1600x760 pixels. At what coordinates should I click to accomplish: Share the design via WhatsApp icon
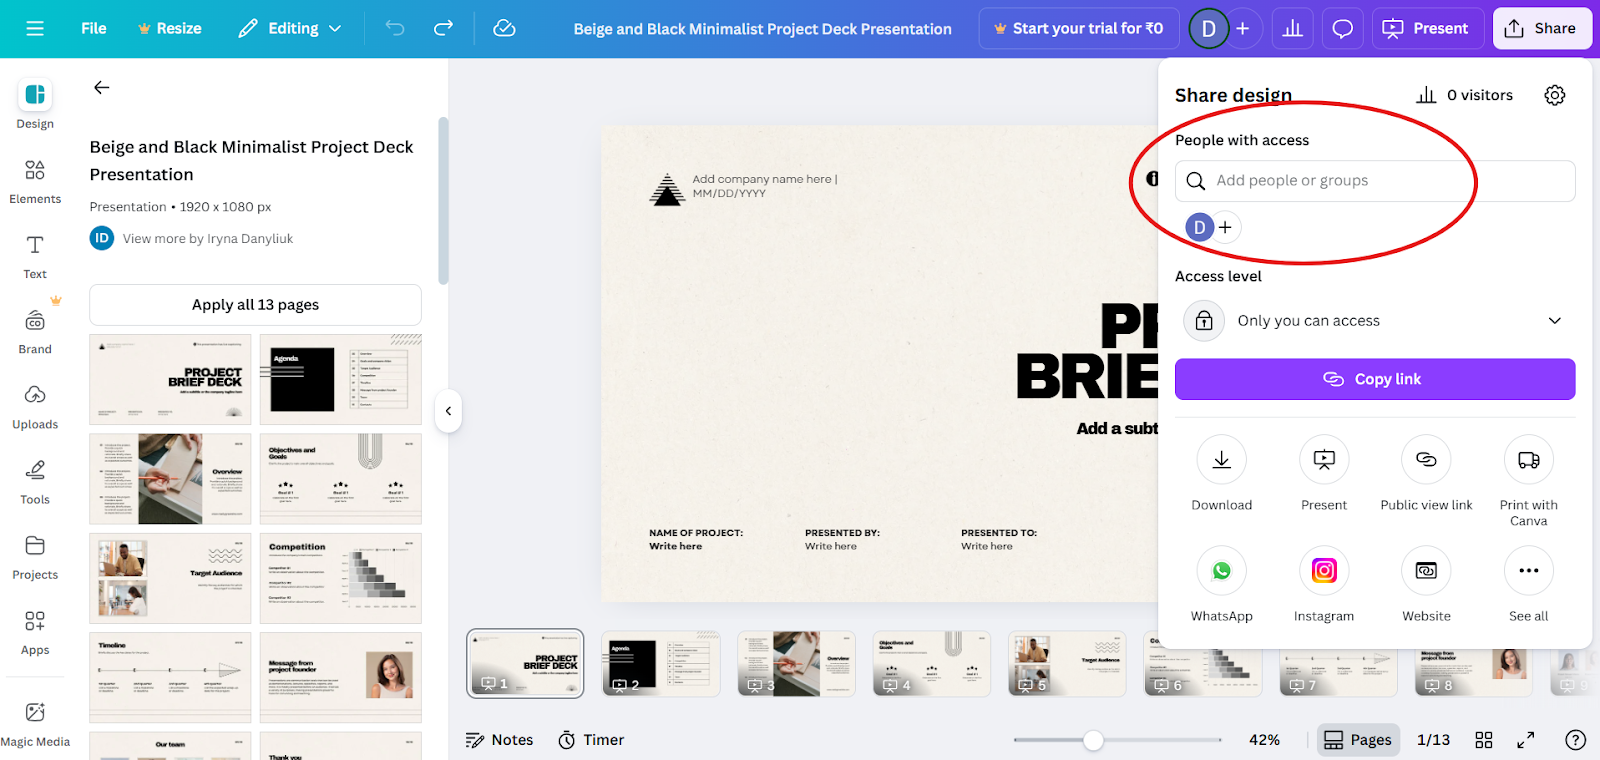pyautogui.click(x=1221, y=571)
